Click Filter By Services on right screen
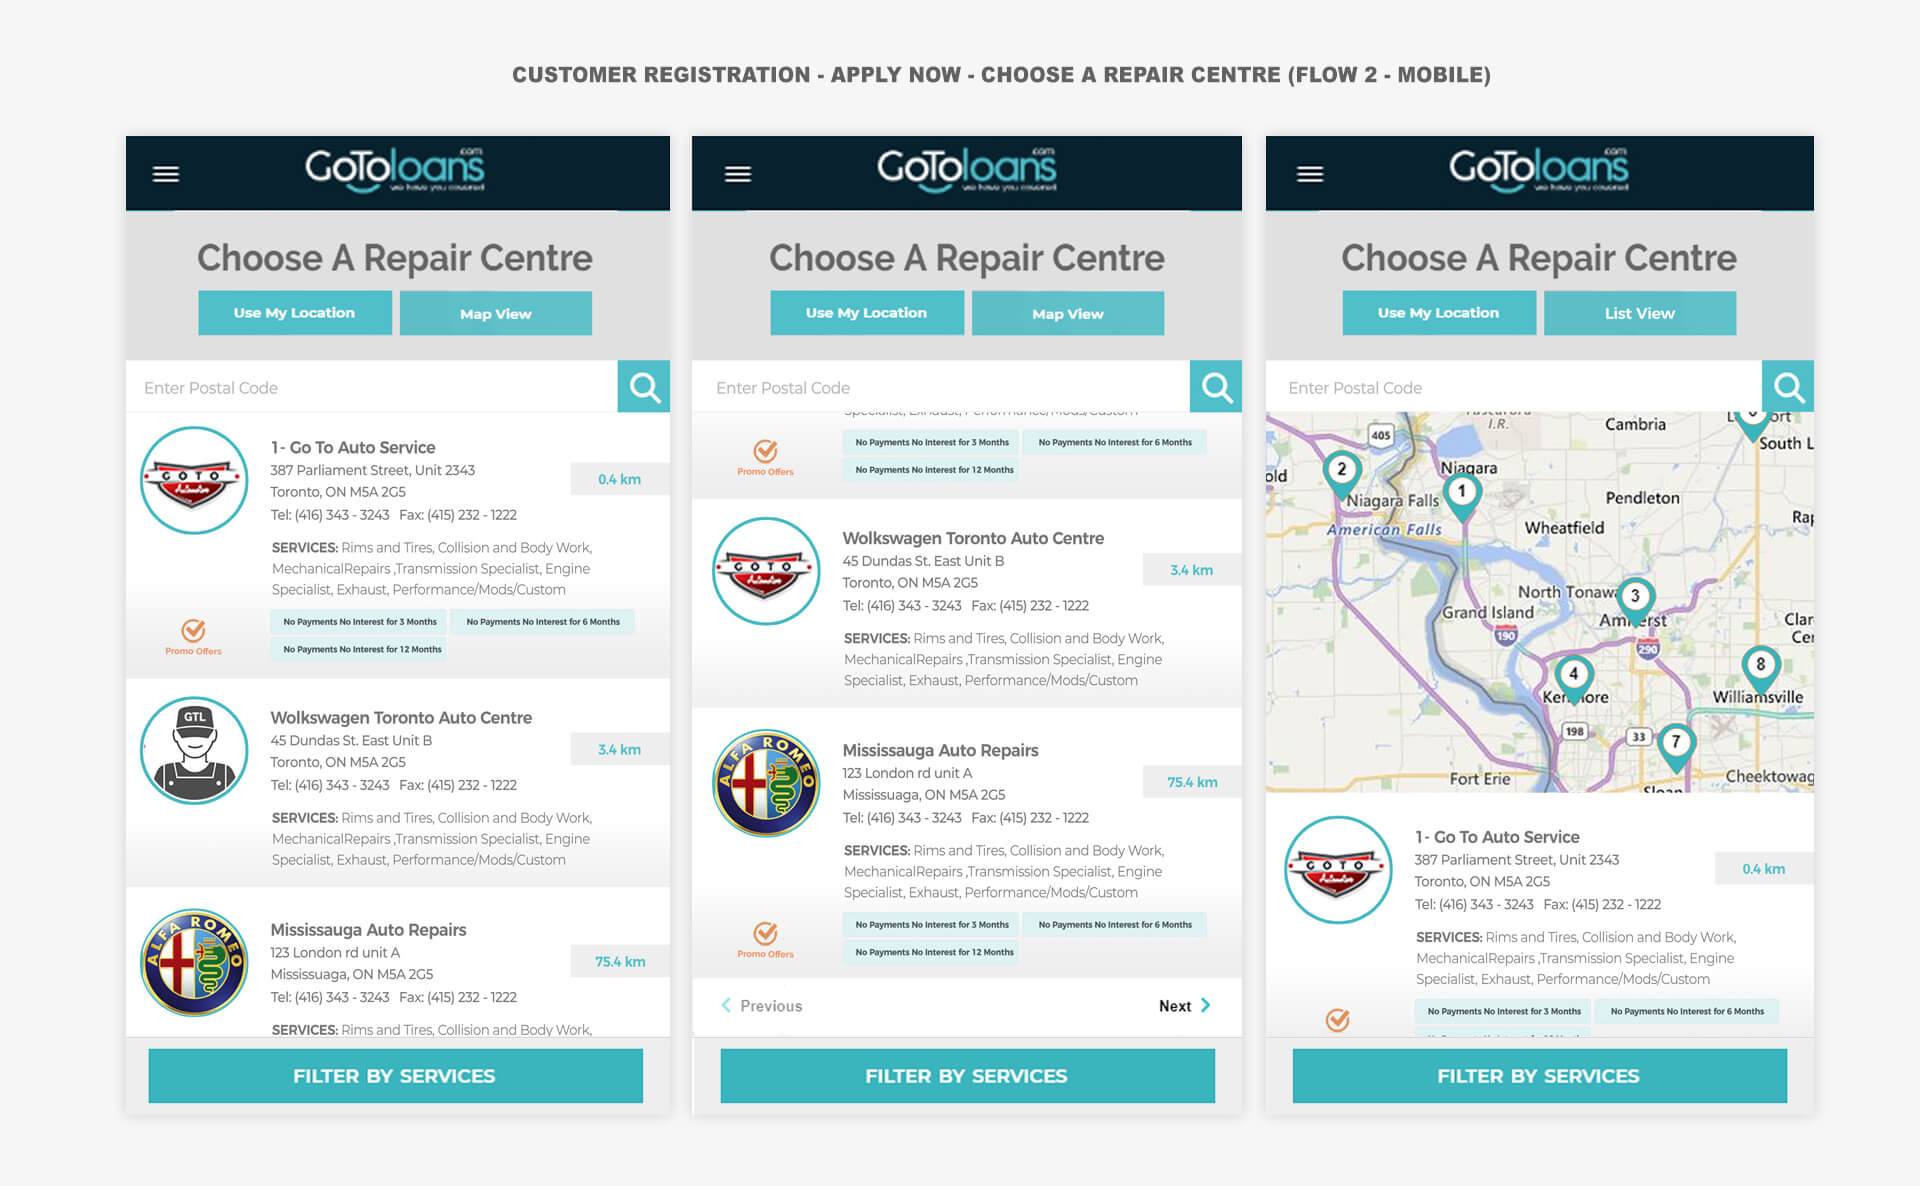 coord(1540,1076)
